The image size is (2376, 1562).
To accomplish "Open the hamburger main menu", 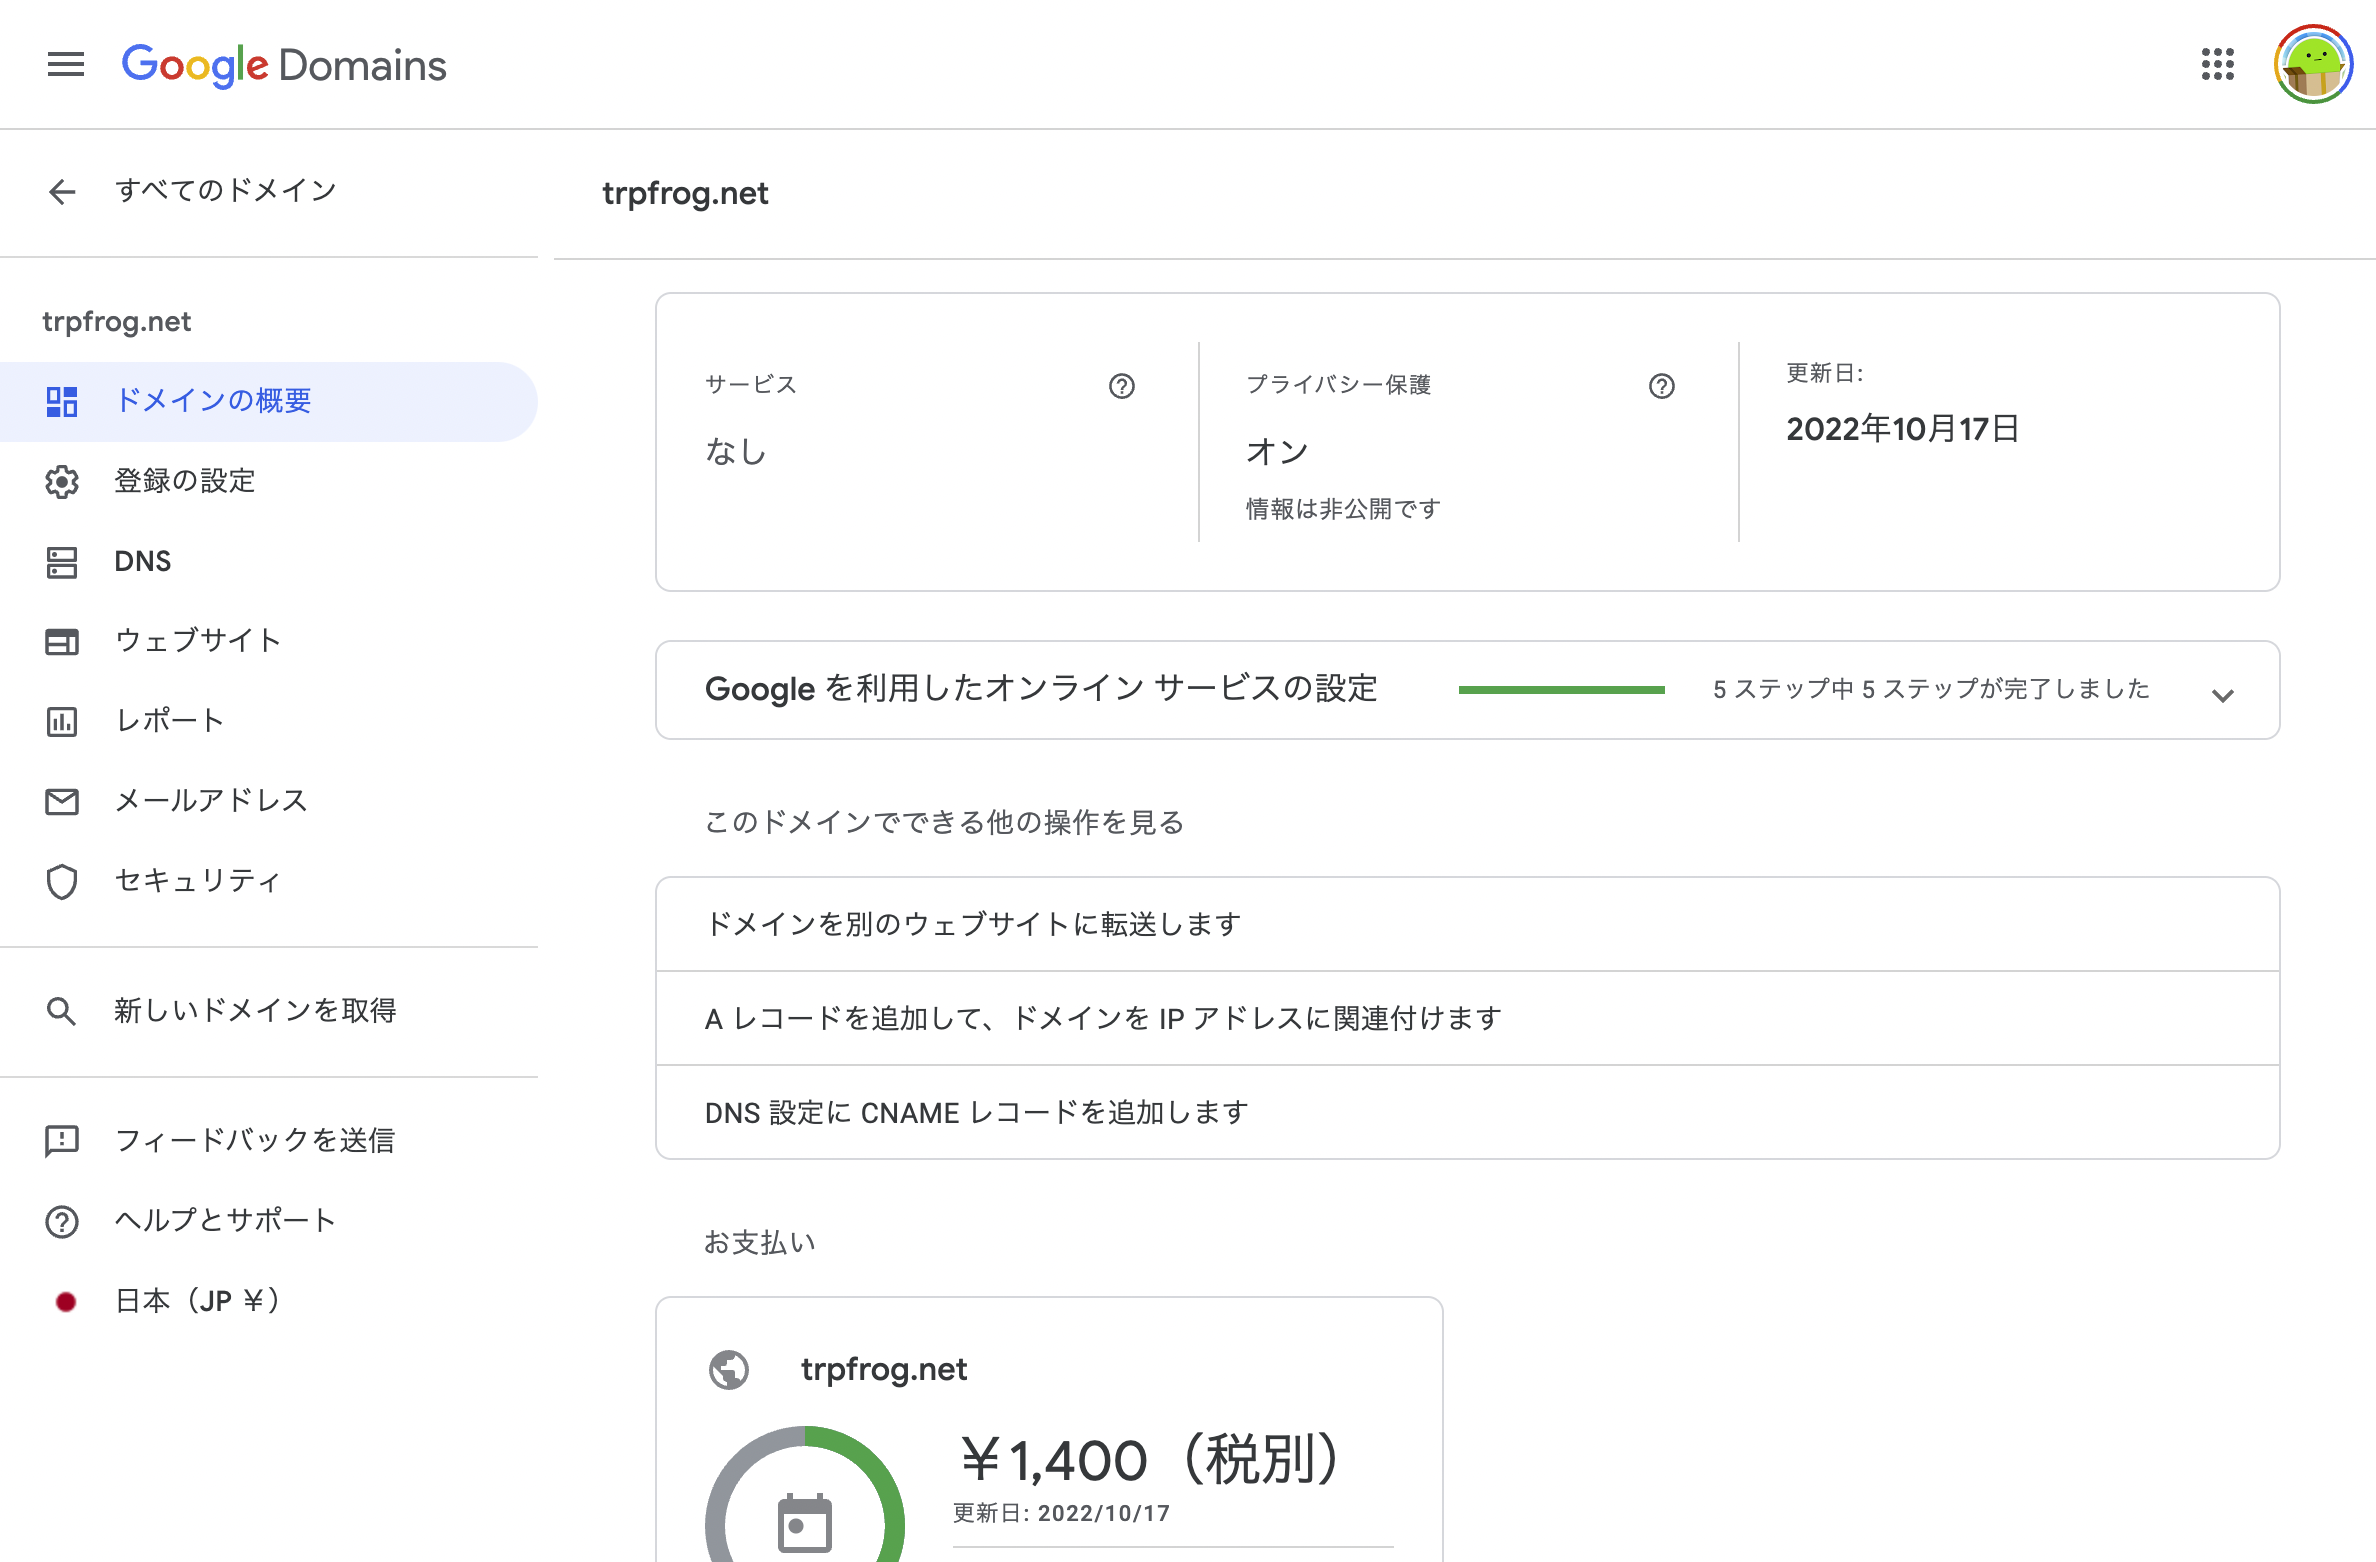I will point(66,65).
